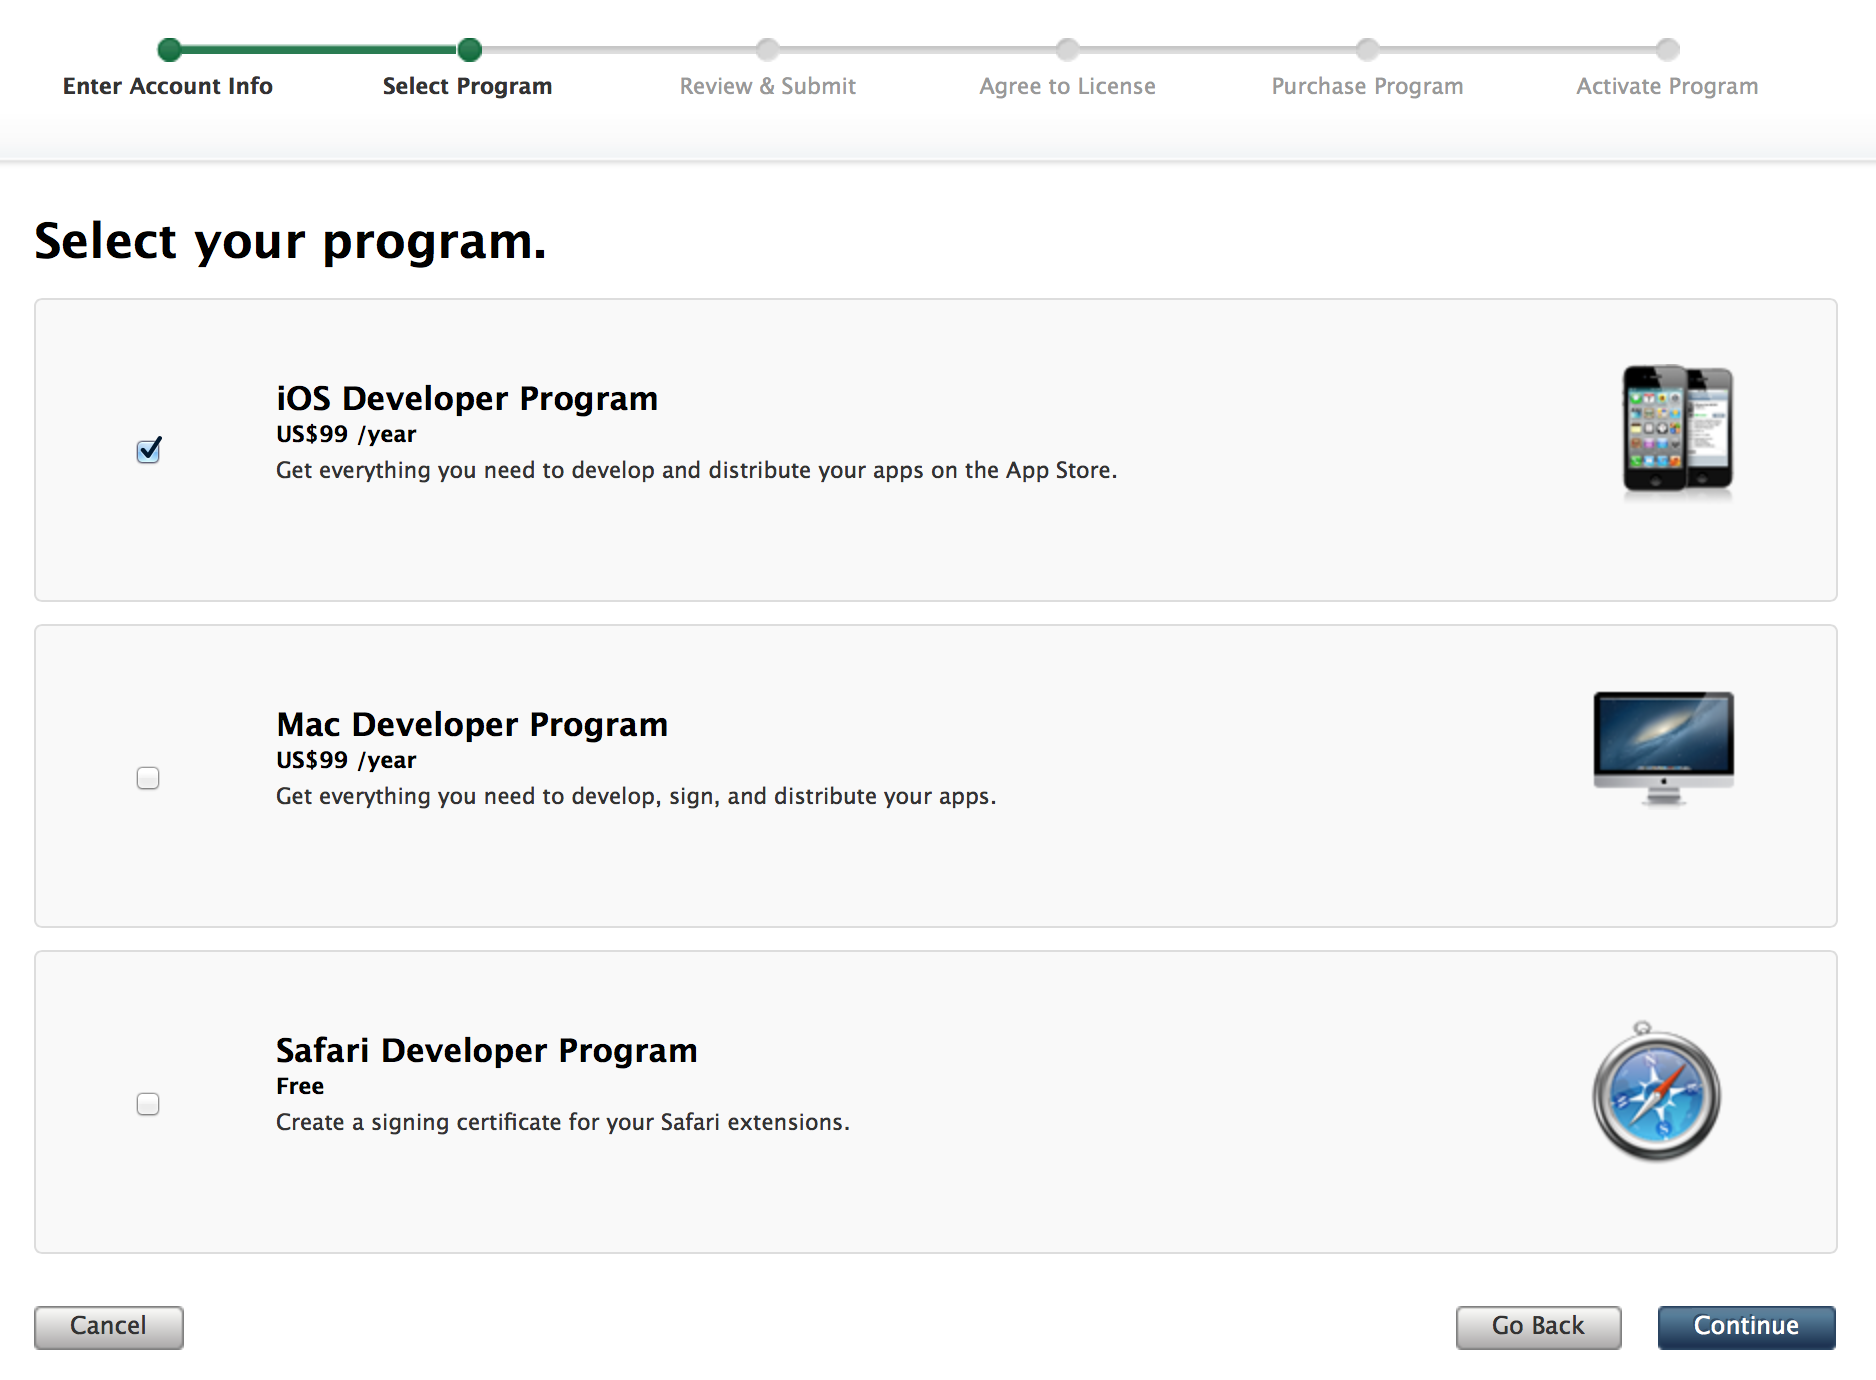Viewport: 1876px width, 1380px height.
Task: Click the gray progress dot above Review & Submit
Action: (x=768, y=49)
